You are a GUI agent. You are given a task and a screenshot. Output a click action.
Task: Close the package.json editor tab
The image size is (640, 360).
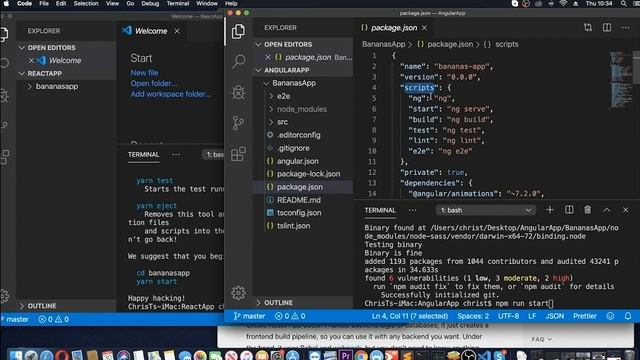click(424, 28)
